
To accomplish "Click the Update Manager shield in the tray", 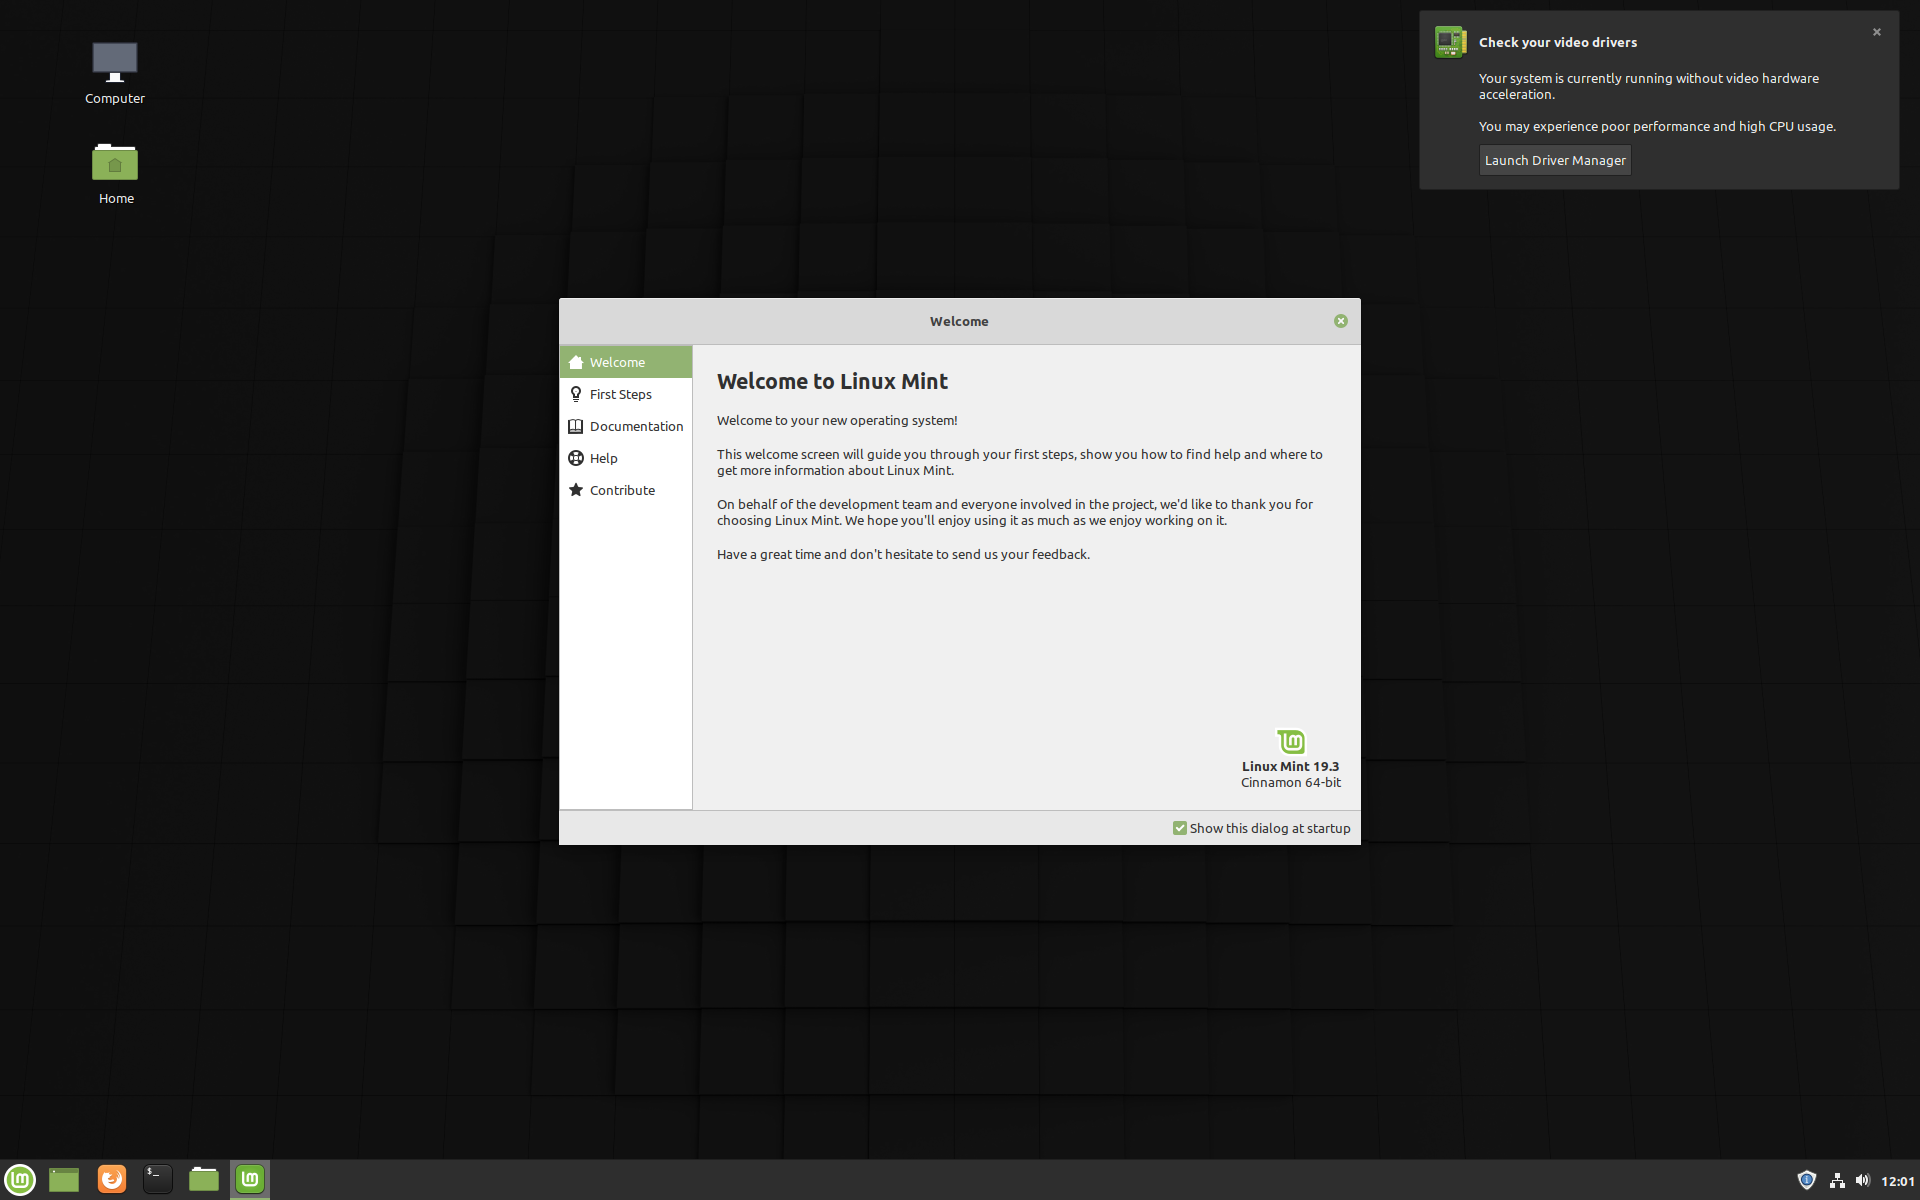I will pyautogui.click(x=1807, y=1180).
